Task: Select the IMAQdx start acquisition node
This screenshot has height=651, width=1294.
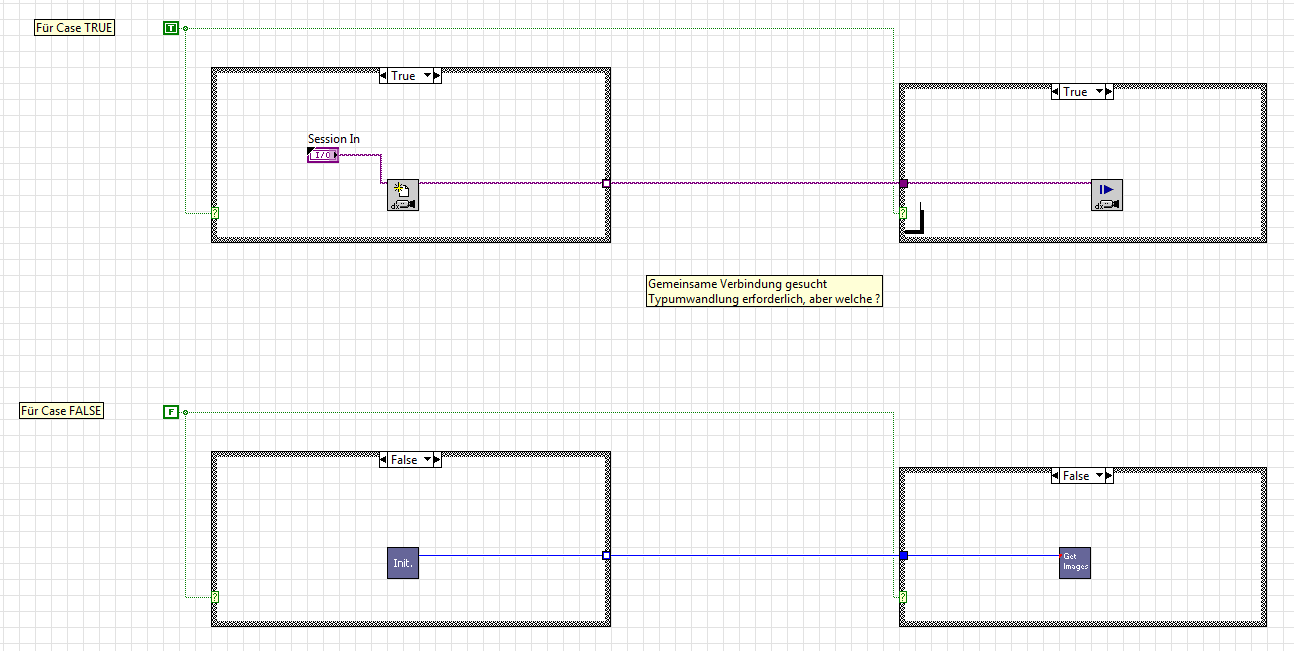Action: pos(1107,195)
